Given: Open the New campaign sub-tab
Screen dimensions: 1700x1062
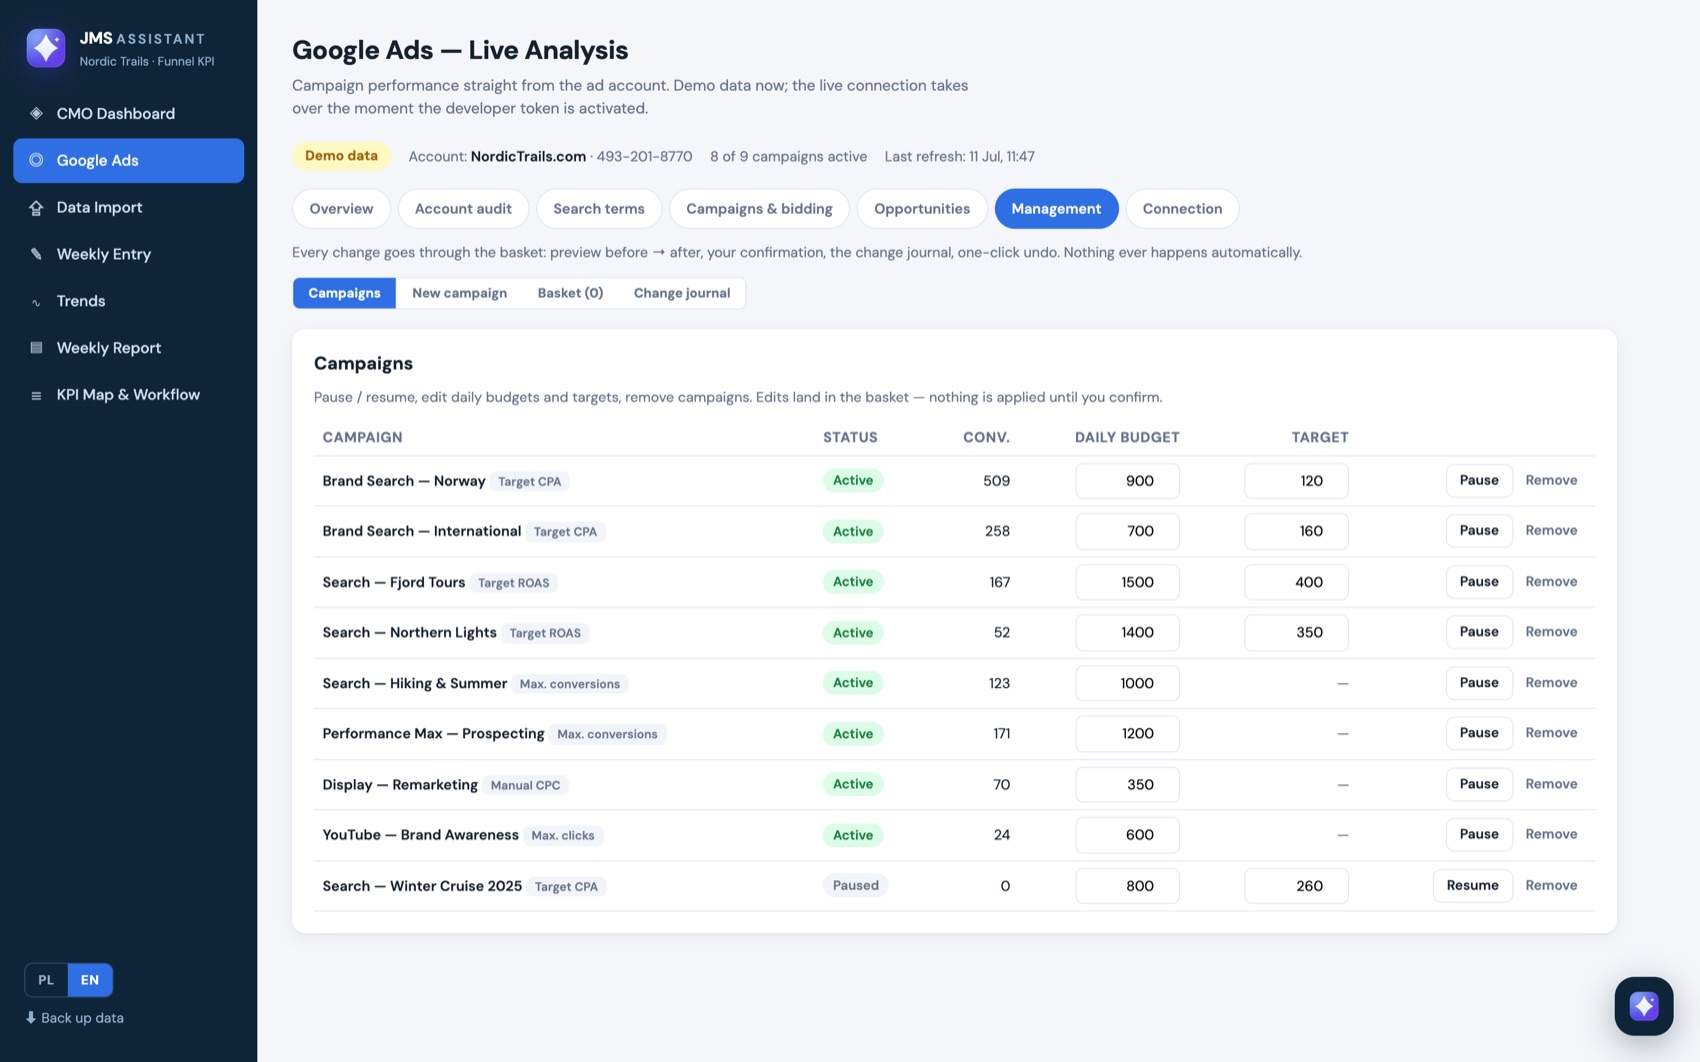Looking at the screenshot, I should pyautogui.click(x=459, y=293).
